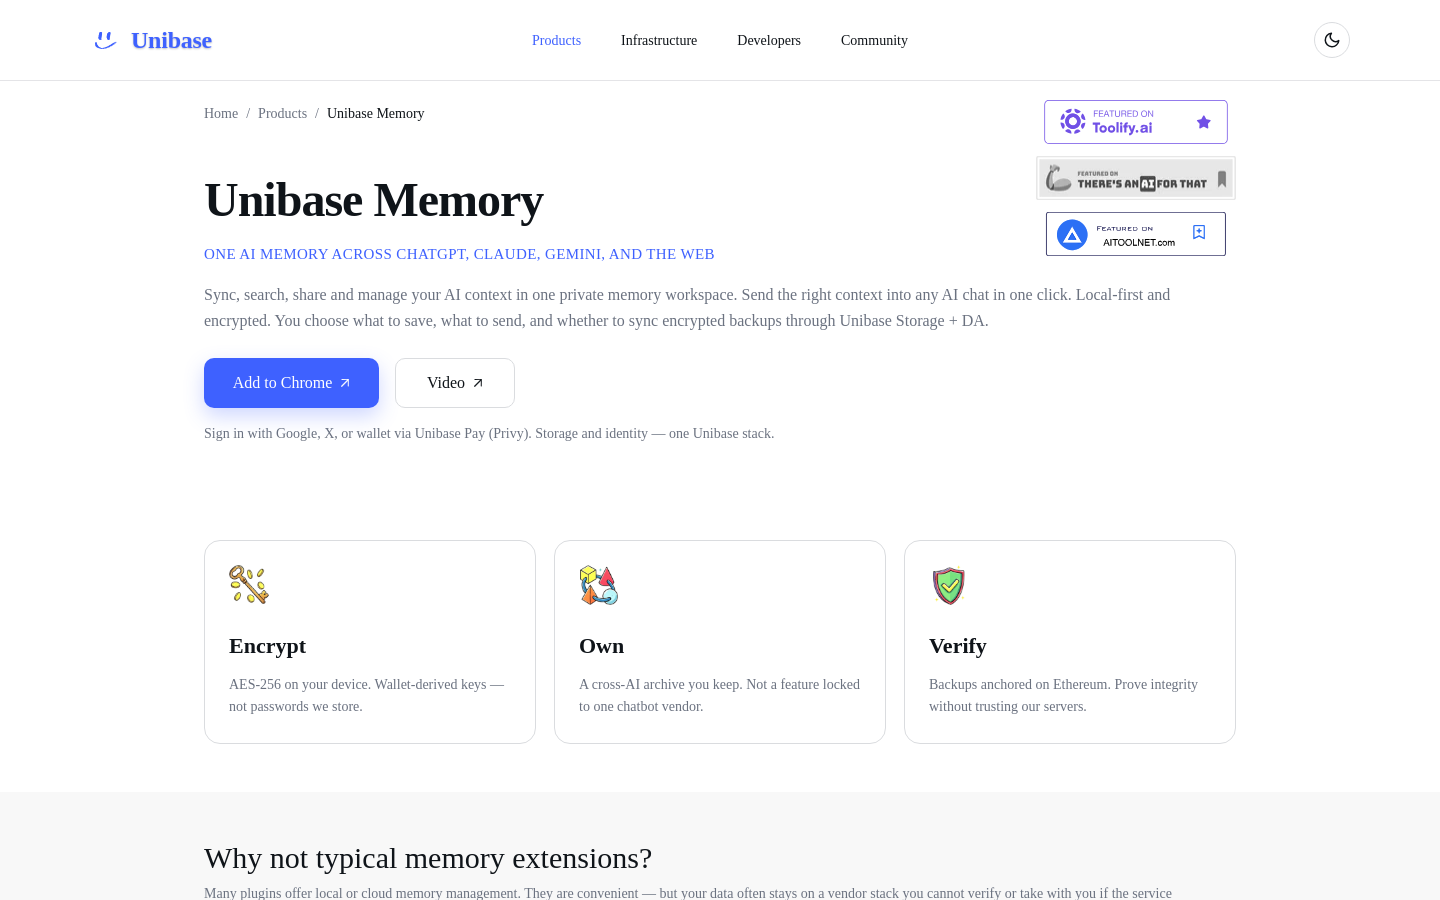Click the star icon on Toolify badge
Viewport: 1440px width, 900px height.
click(x=1204, y=122)
